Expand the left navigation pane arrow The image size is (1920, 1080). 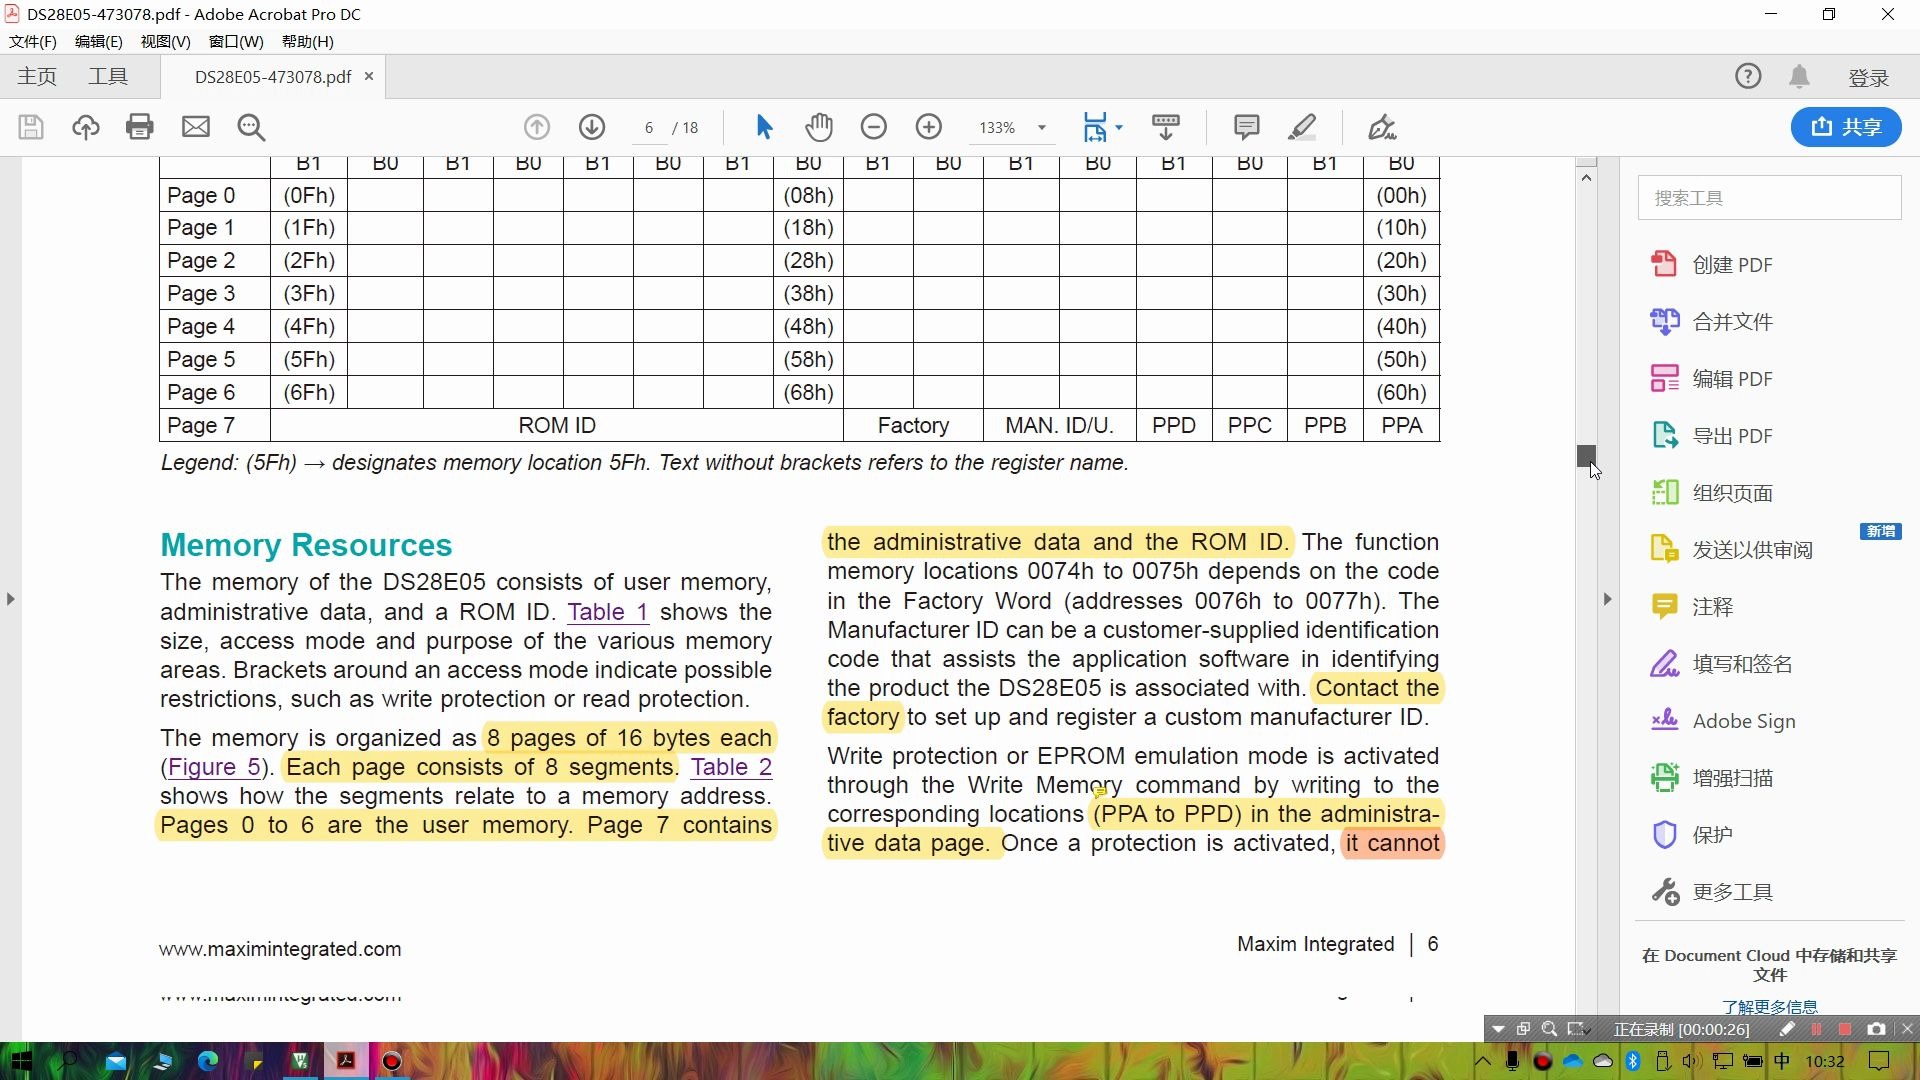click(10, 599)
